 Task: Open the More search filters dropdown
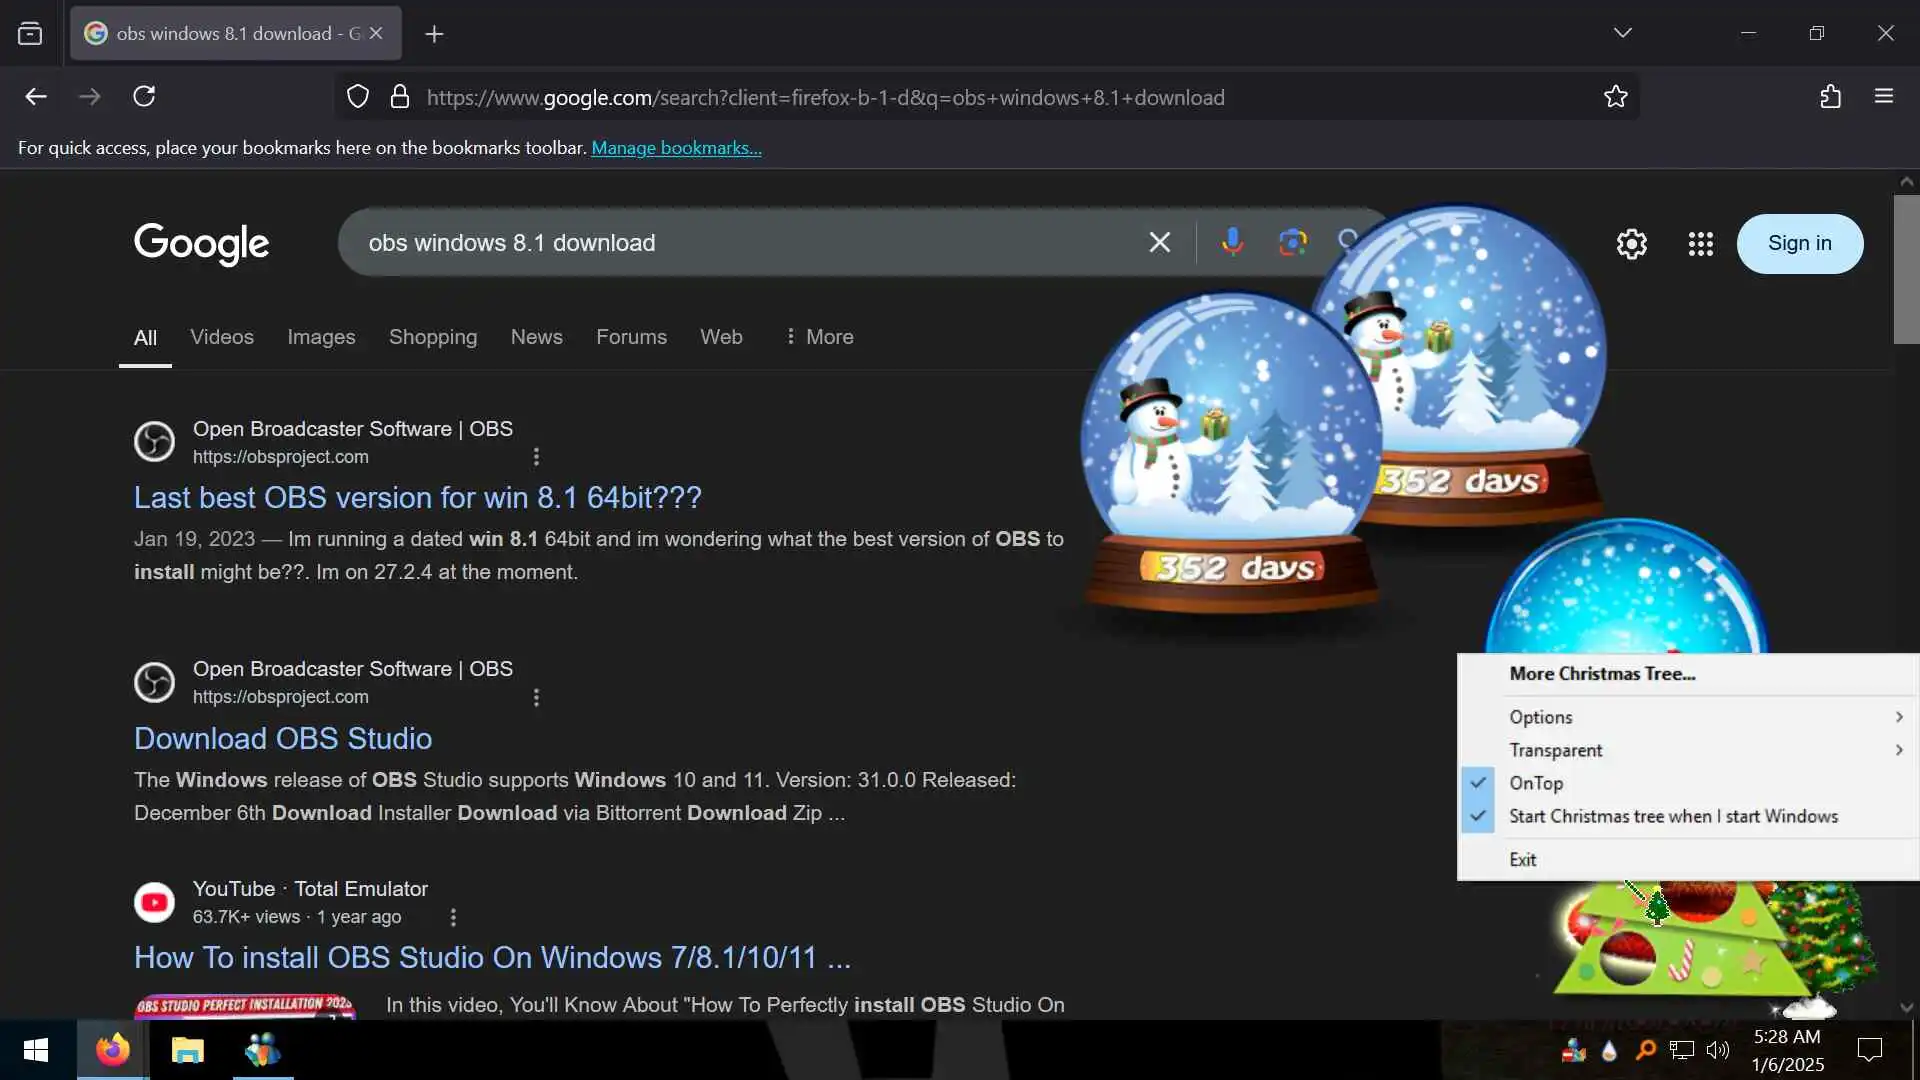click(819, 337)
